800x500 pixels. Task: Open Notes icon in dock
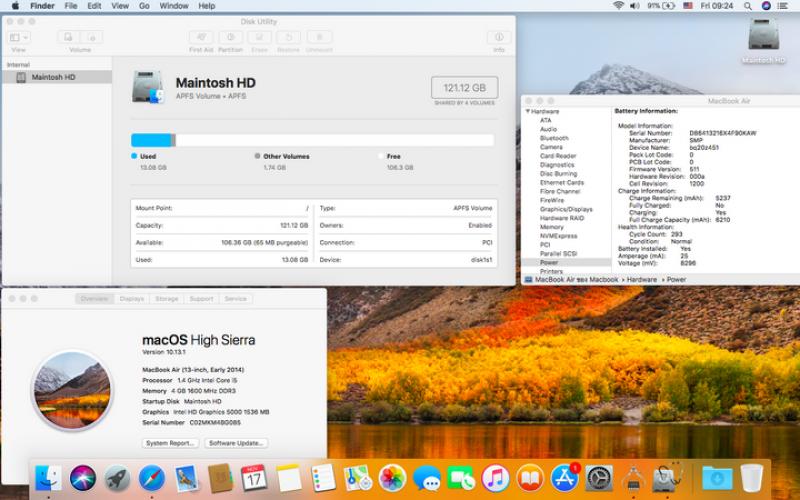click(x=289, y=479)
